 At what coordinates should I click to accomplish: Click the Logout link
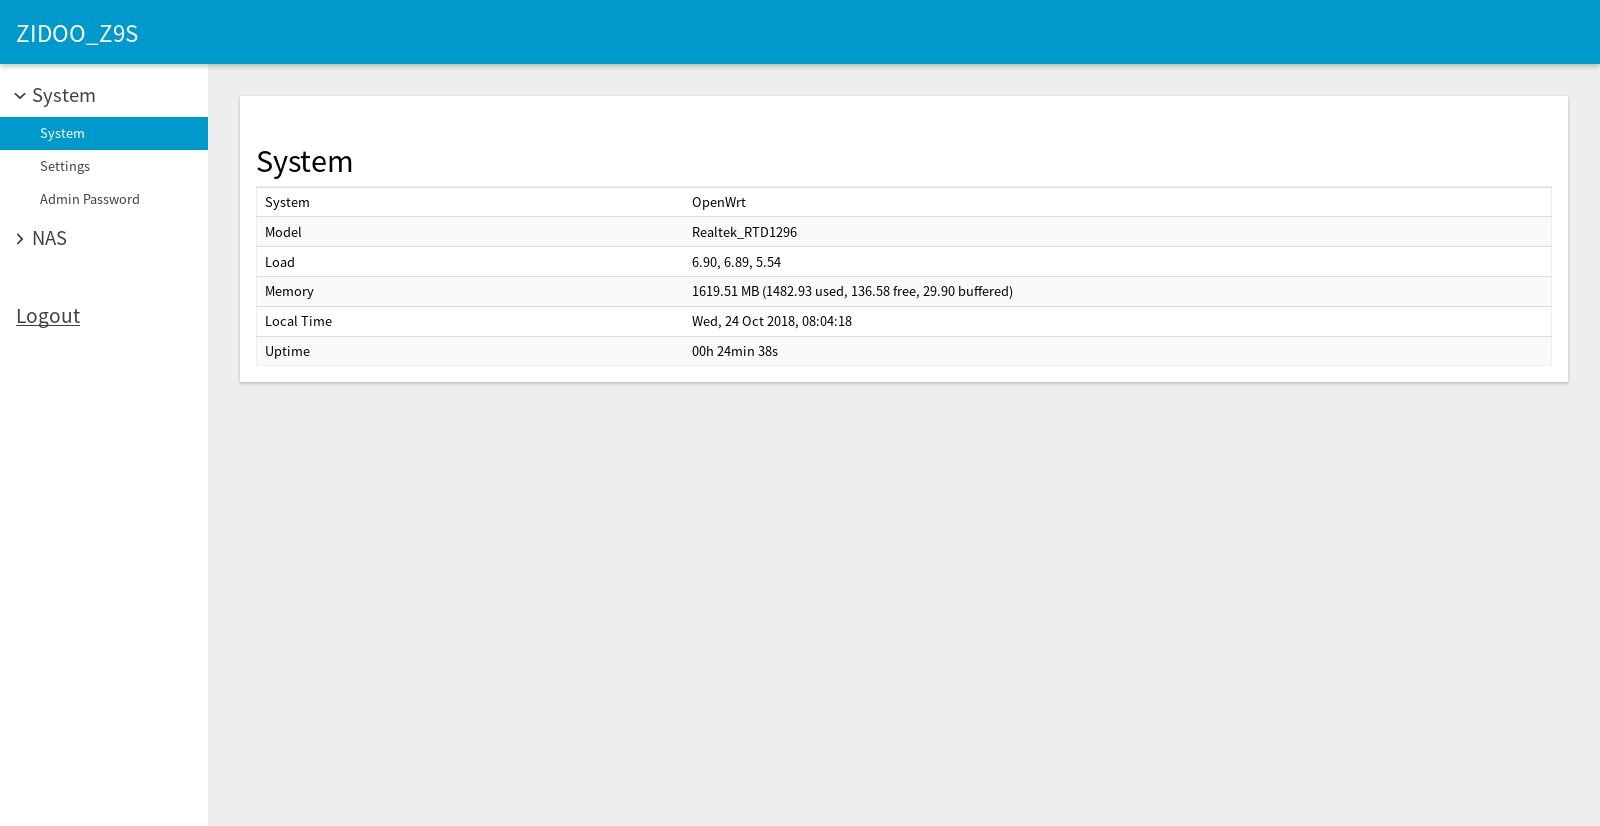[x=48, y=316]
